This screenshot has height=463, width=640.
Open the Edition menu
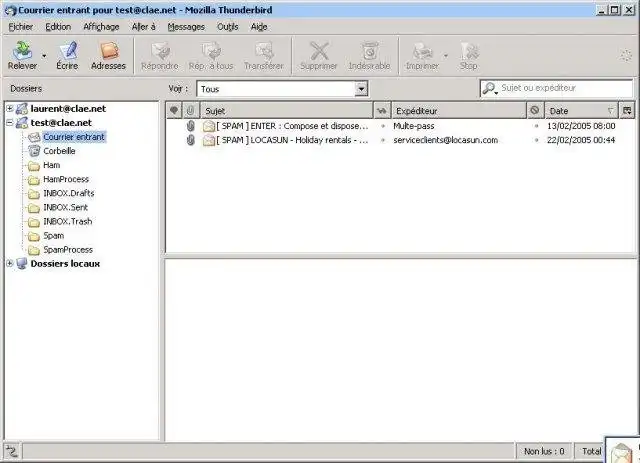[58, 27]
